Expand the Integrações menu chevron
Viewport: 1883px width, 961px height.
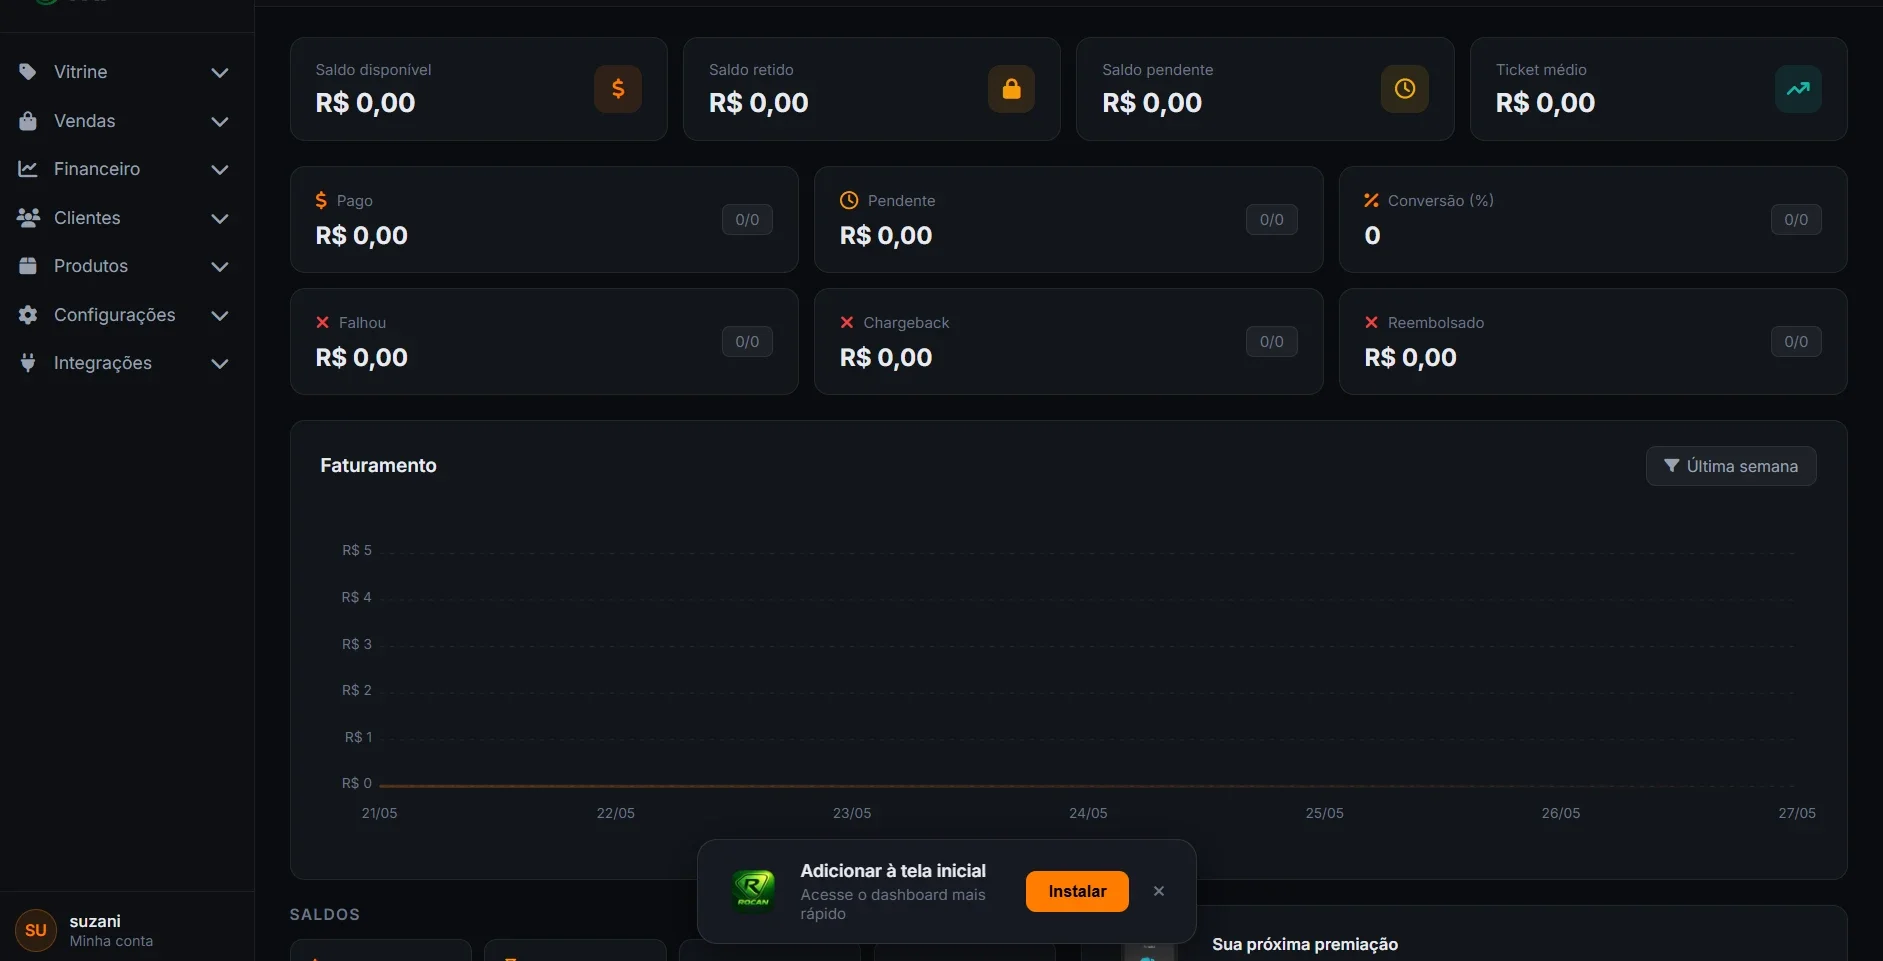[220, 364]
